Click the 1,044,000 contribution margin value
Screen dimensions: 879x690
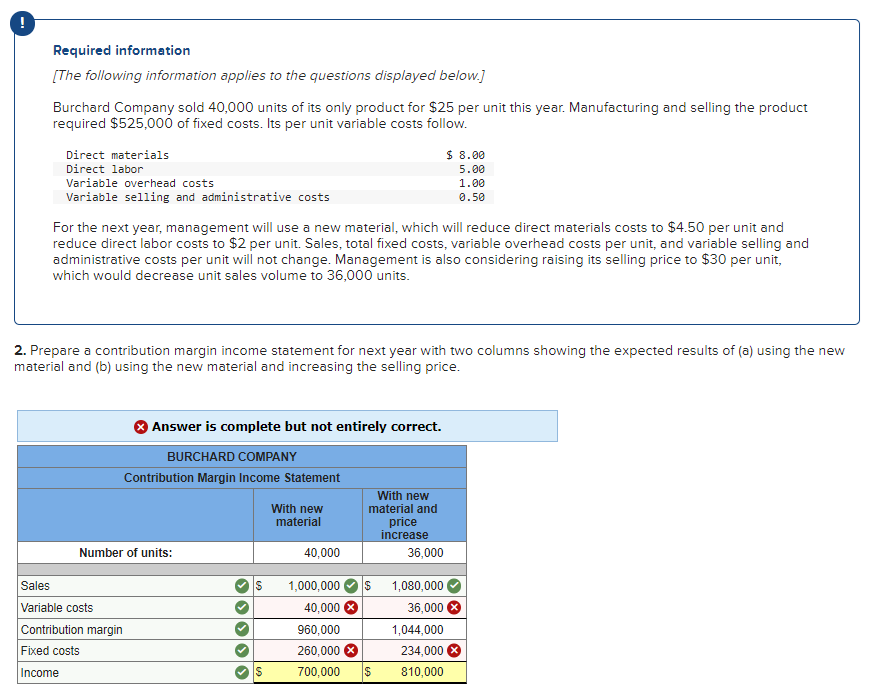click(418, 630)
